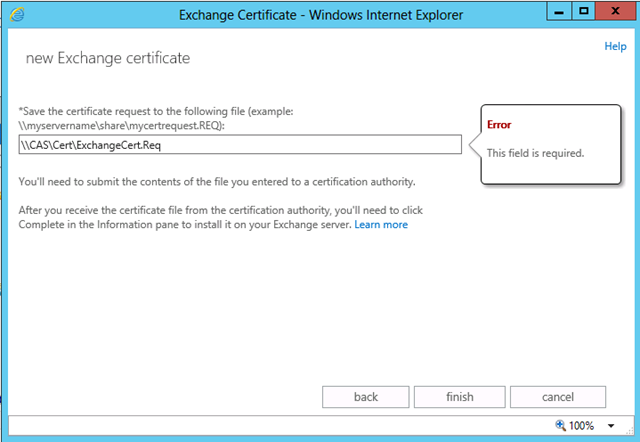
Task: Click the 'Save the certificate request' label
Action: [156, 118]
